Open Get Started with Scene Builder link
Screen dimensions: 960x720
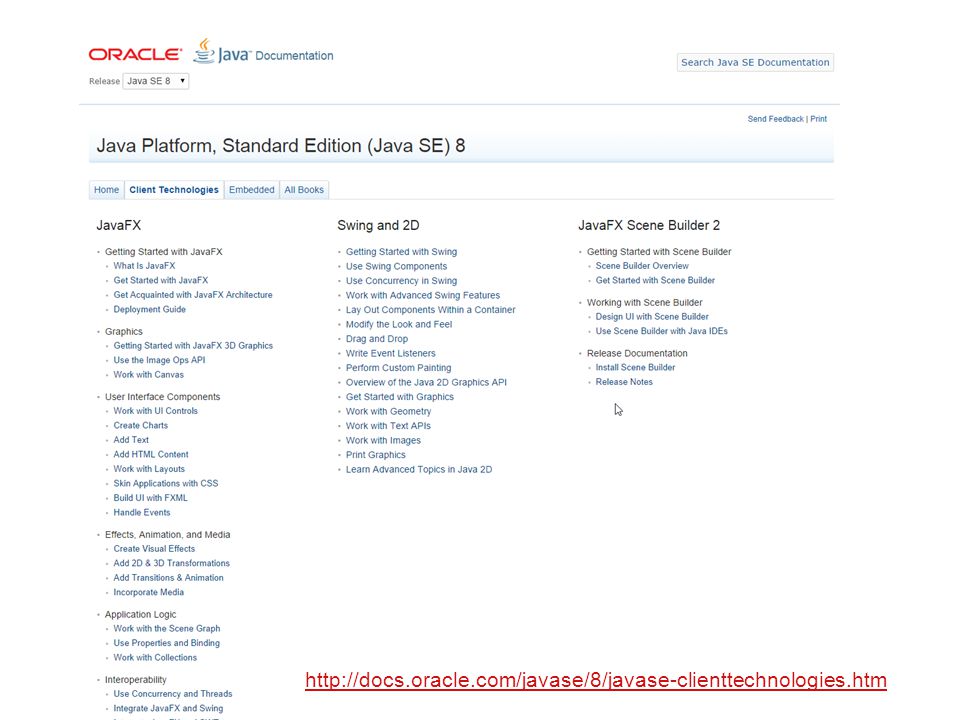[655, 280]
